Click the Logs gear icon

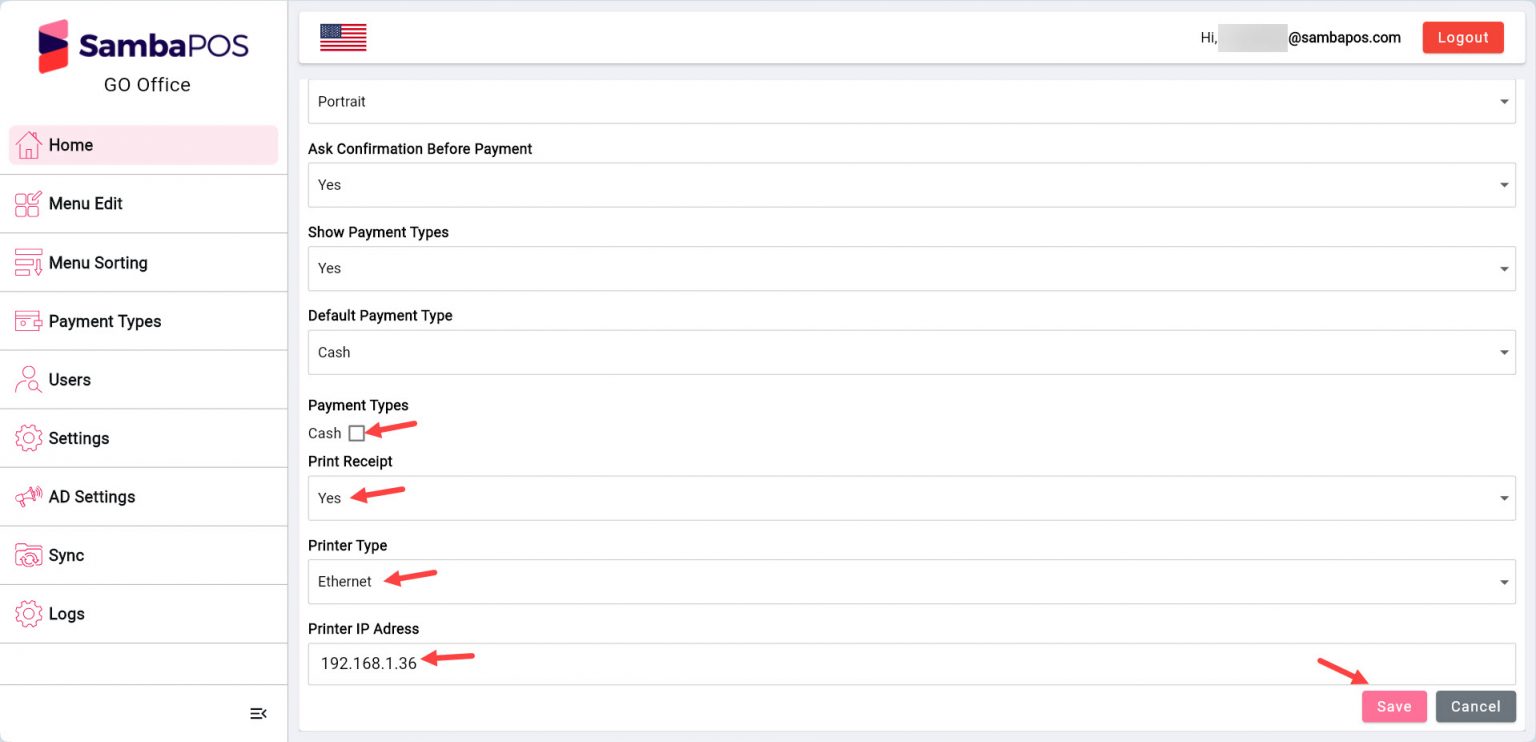[28, 614]
